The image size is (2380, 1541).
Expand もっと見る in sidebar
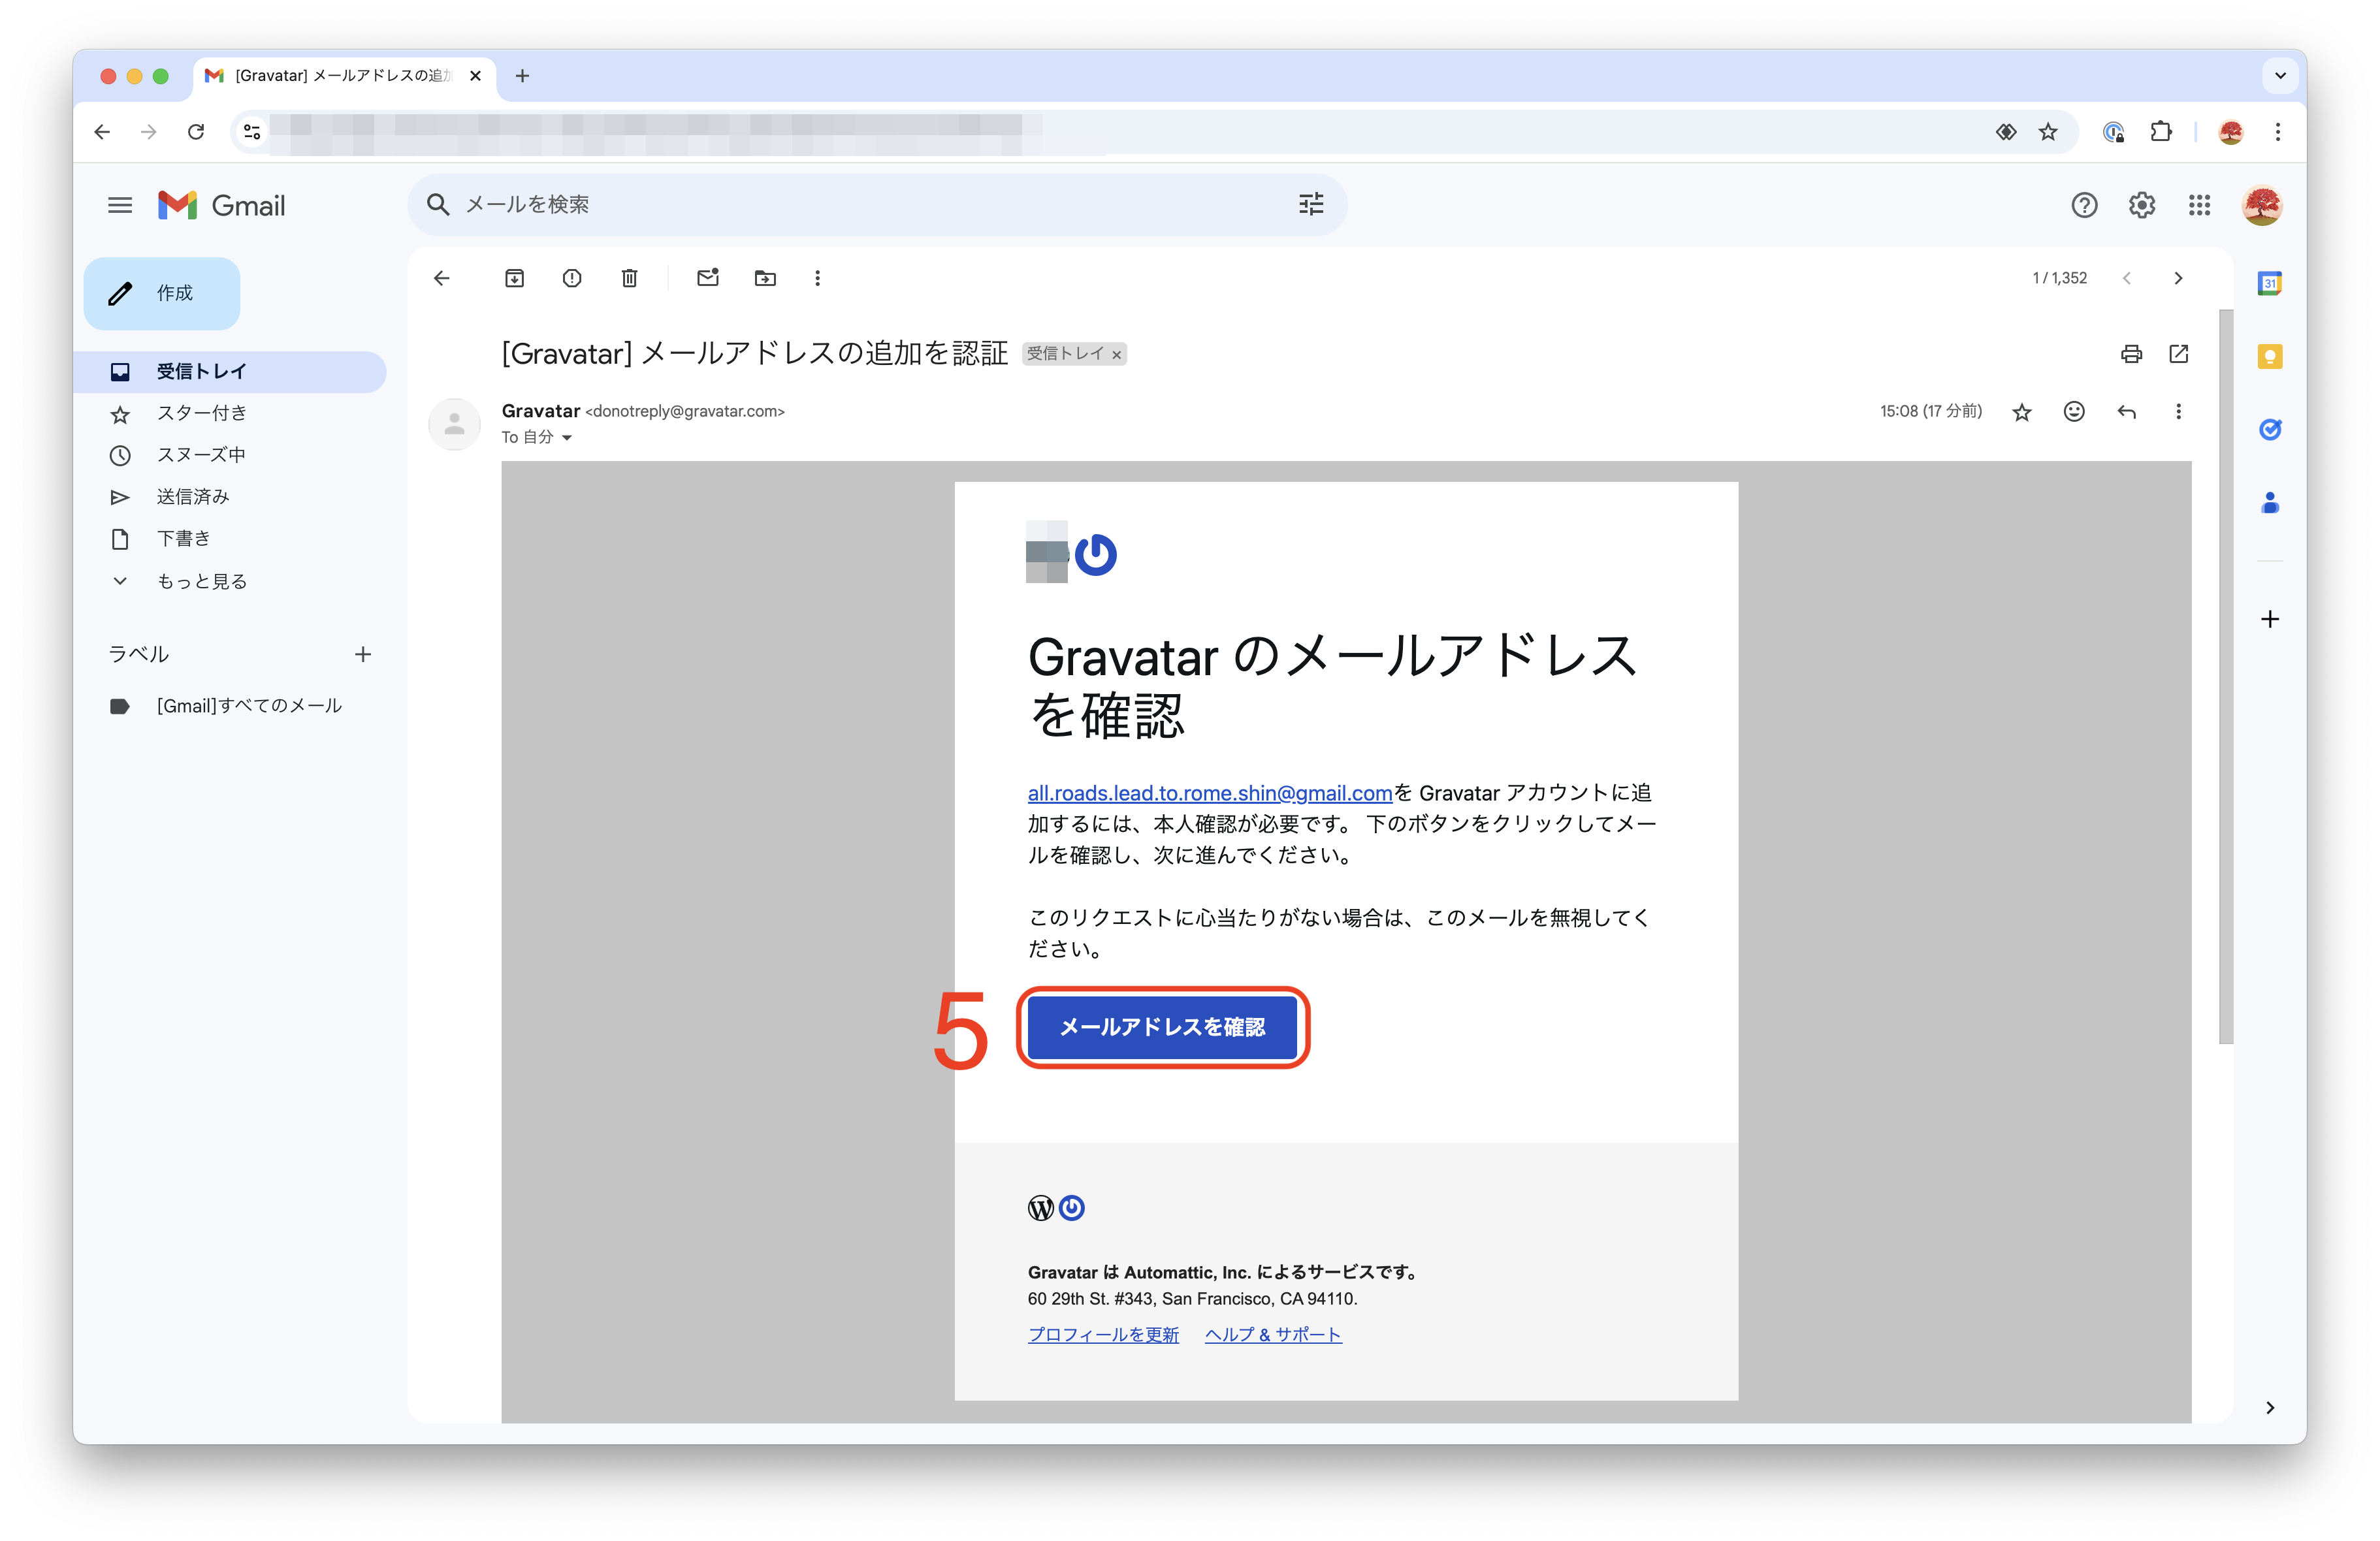pyautogui.click(x=202, y=581)
